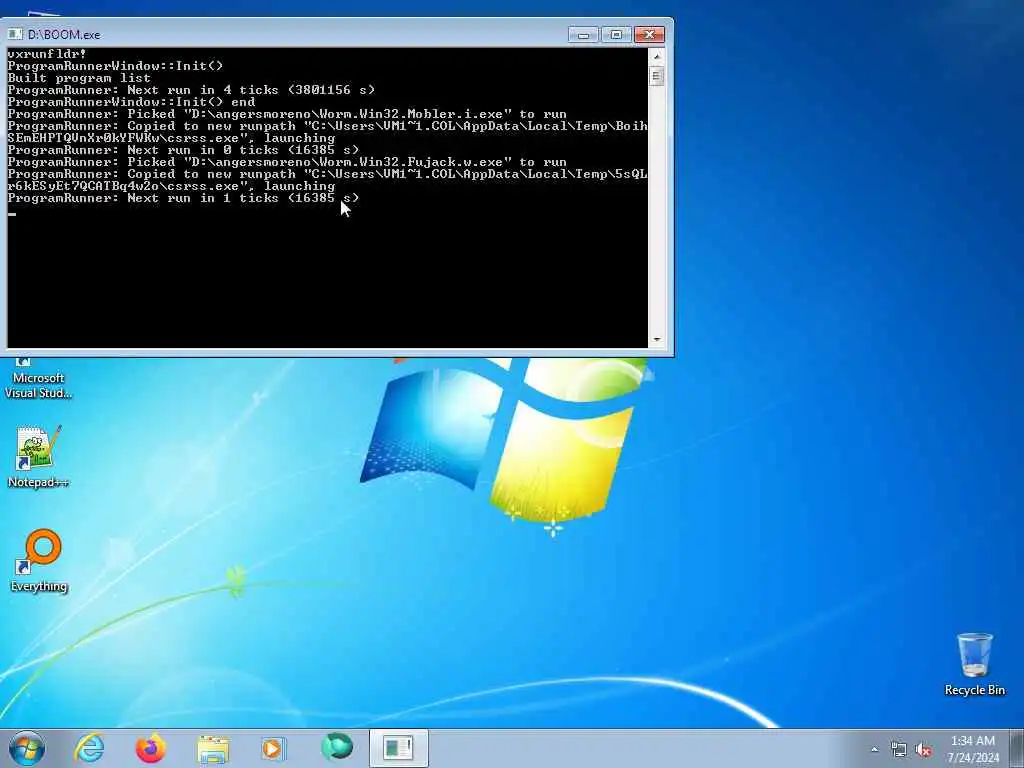Click the console scrollbar down arrow
The width and height of the screenshot is (1024, 768).
coord(656,340)
